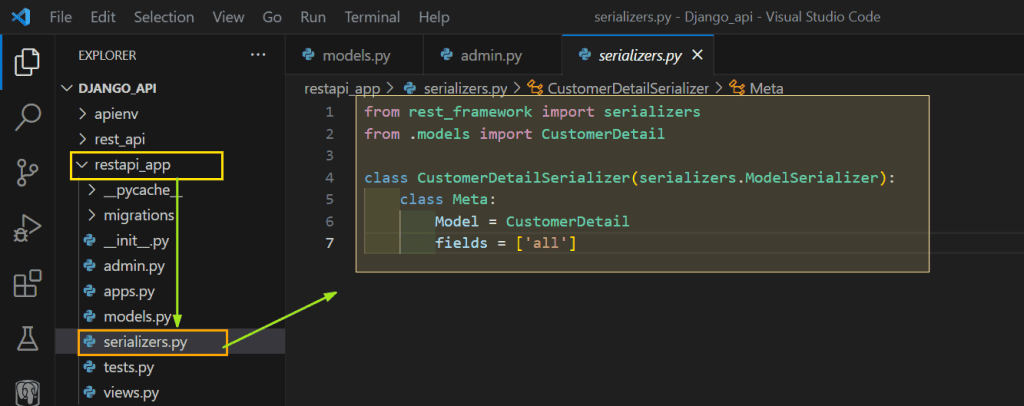This screenshot has width=1024, height=406.
Task: Switch to the admin.py tab
Action: tap(492, 55)
